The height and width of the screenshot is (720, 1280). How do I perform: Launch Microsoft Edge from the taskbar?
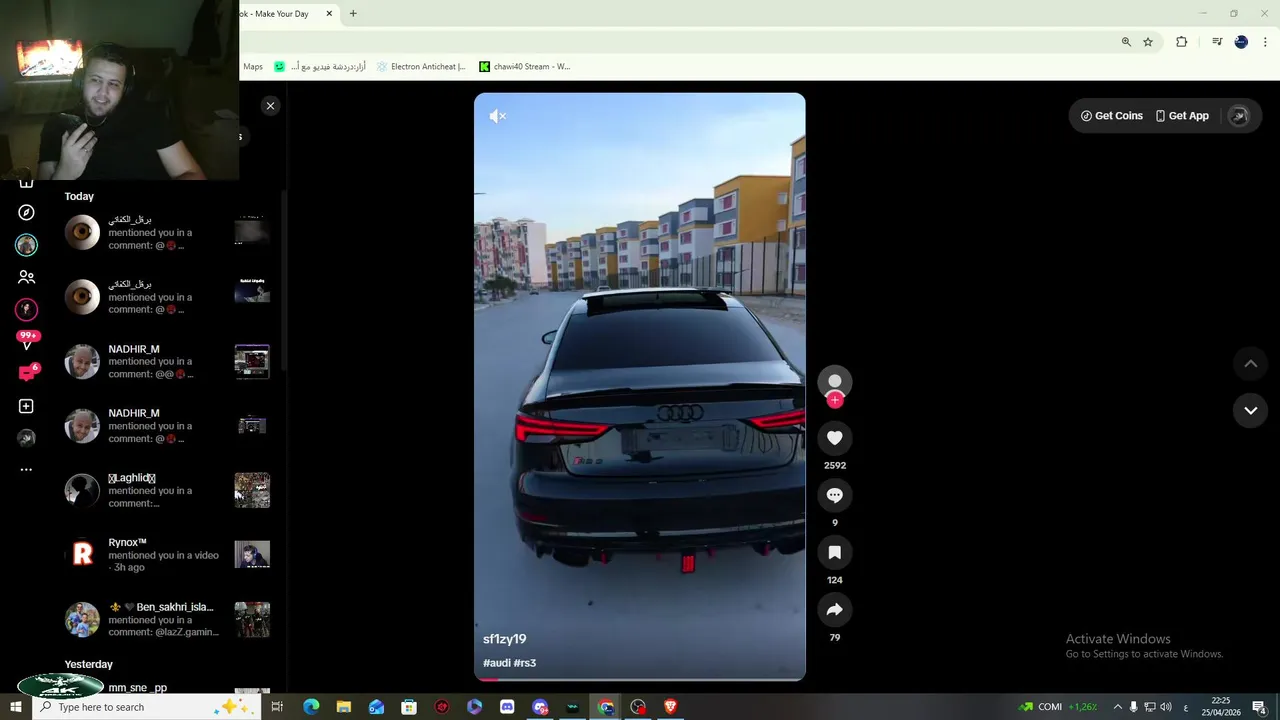coord(311,707)
